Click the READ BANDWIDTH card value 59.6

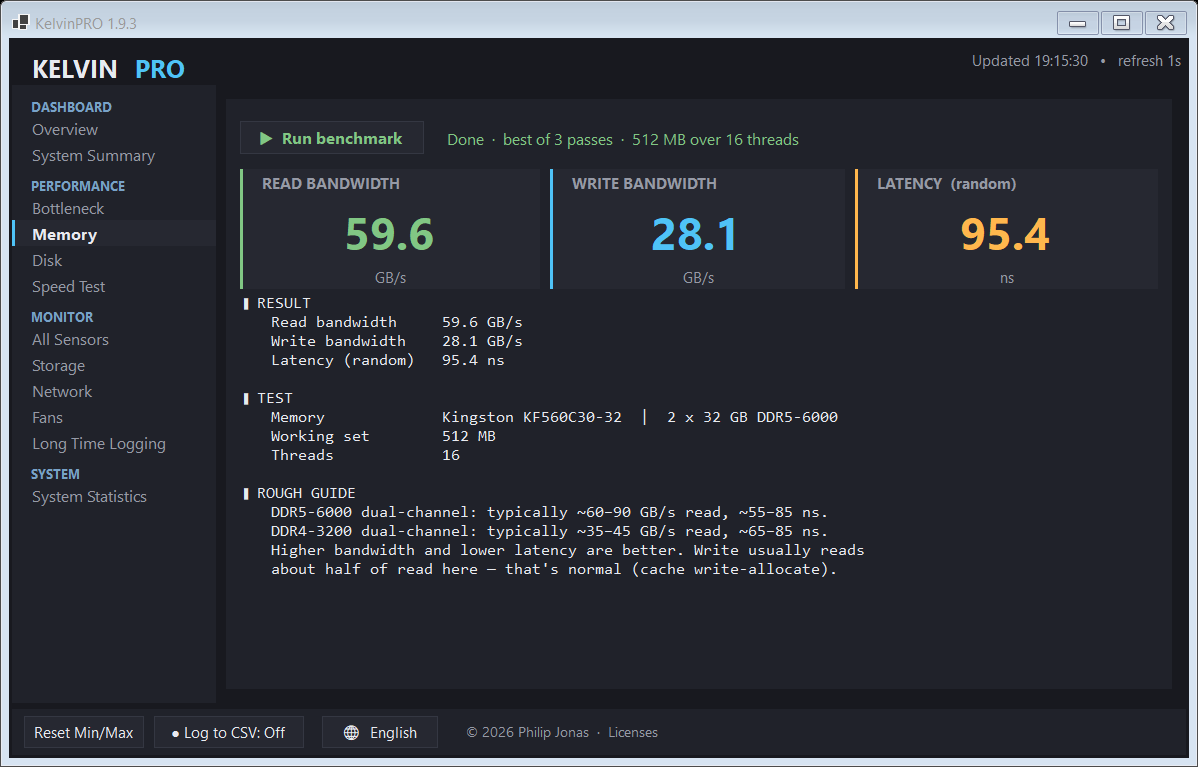click(x=390, y=234)
